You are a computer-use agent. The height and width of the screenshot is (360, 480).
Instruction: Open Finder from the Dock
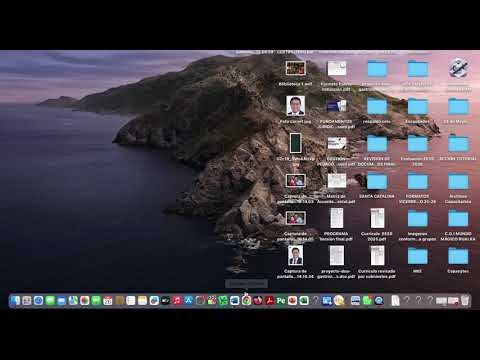click(x=15, y=301)
